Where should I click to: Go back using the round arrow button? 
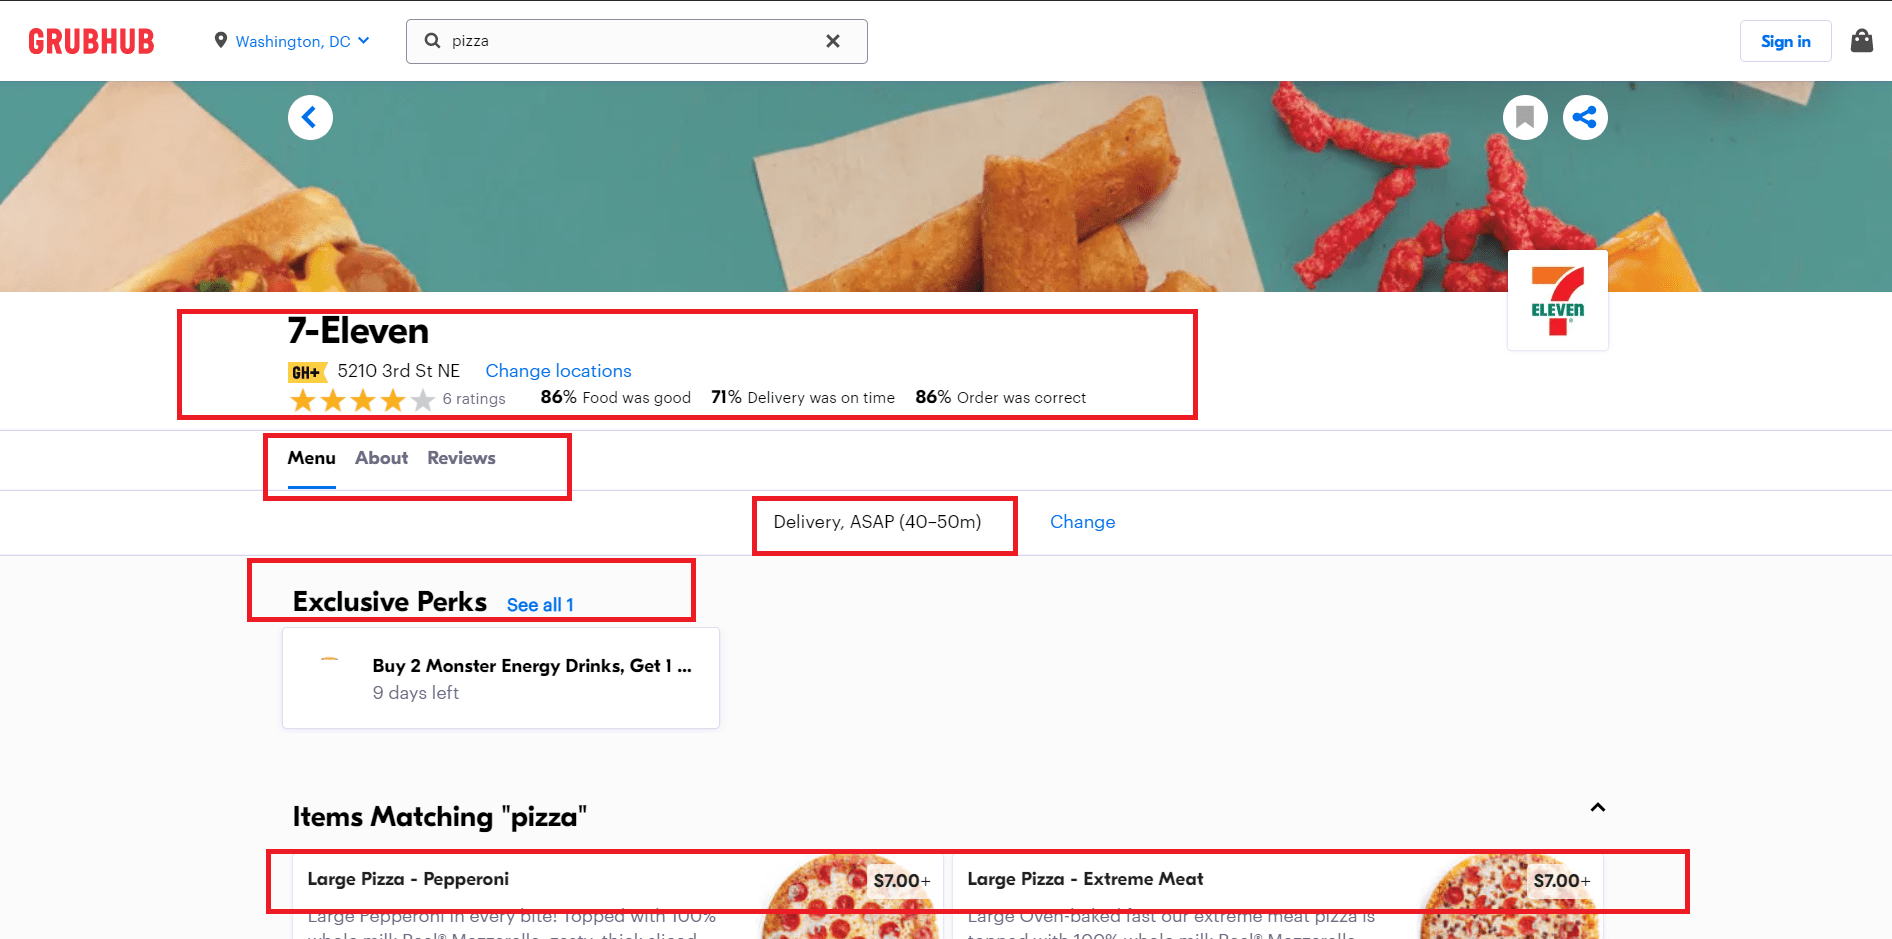tap(310, 117)
